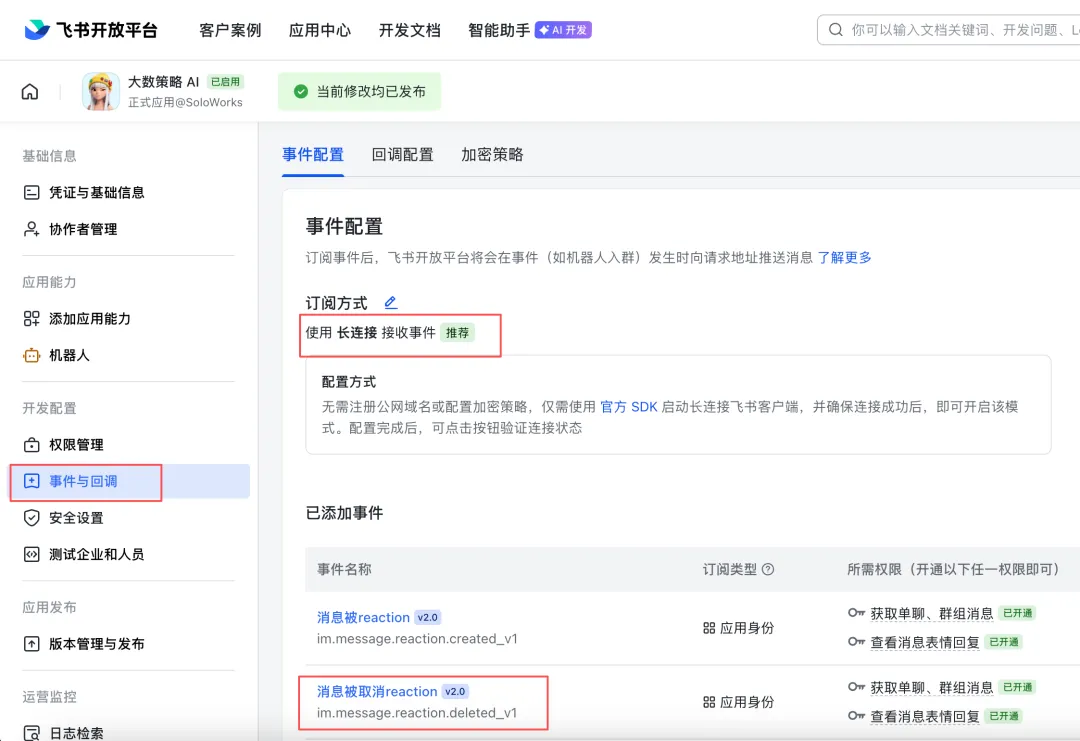1080x741 pixels.
Task: Click the 机器人 robot icon
Action: coord(32,355)
